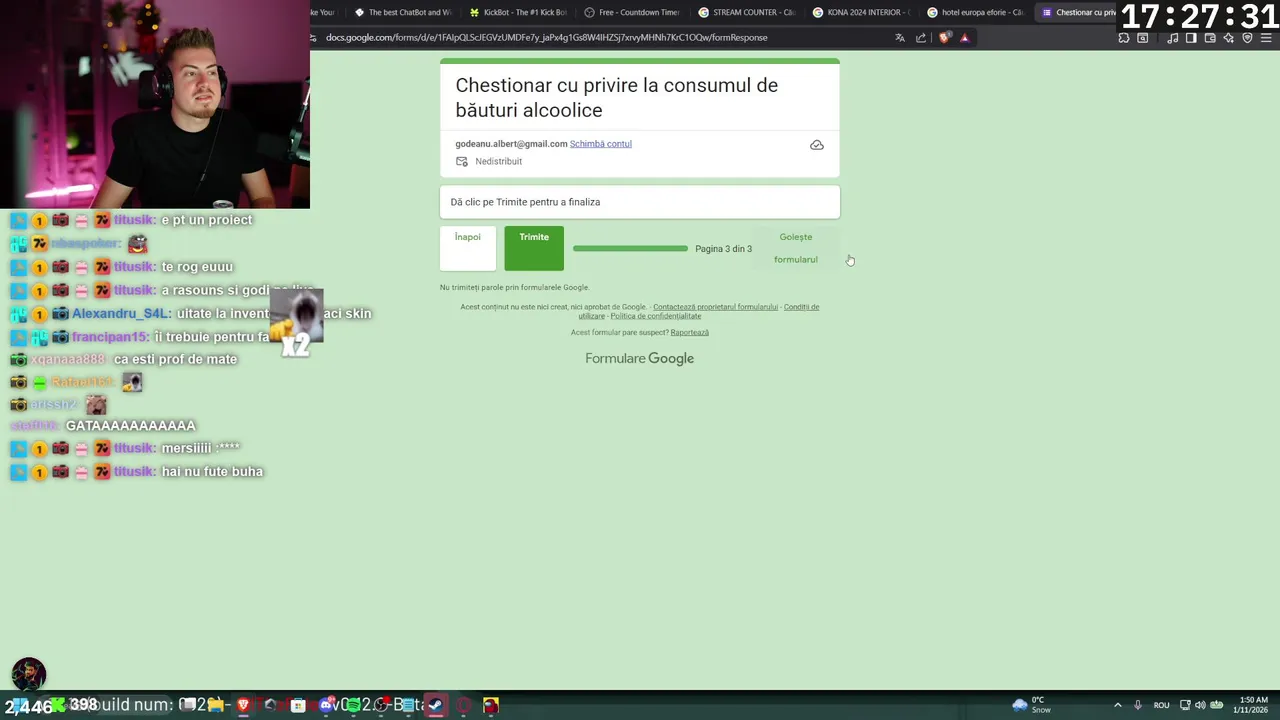Click the form title heading text
This screenshot has width=1280, height=720.
click(x=616, y=98)
